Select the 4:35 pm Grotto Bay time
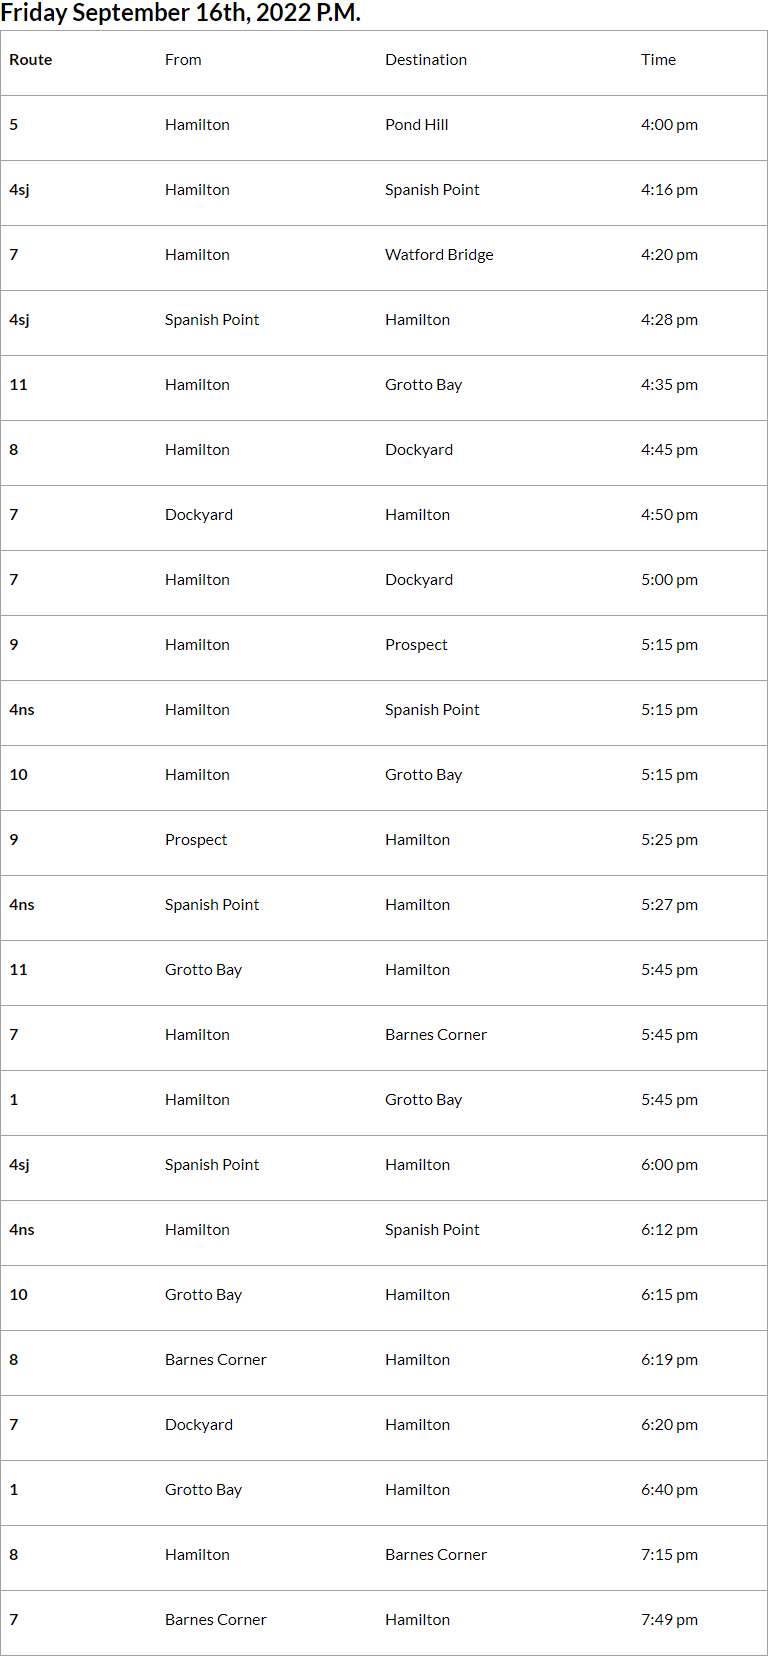Screen dimensions: 768x1656 669,385
